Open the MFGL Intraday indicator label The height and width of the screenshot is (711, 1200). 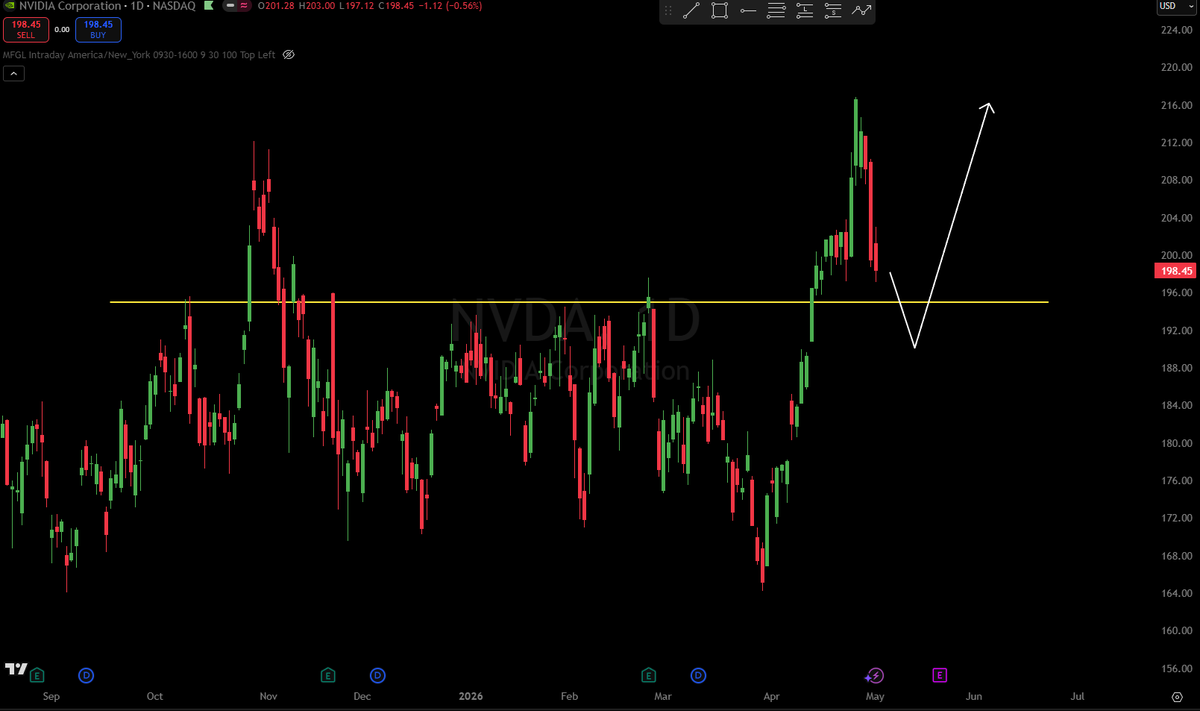139,54
